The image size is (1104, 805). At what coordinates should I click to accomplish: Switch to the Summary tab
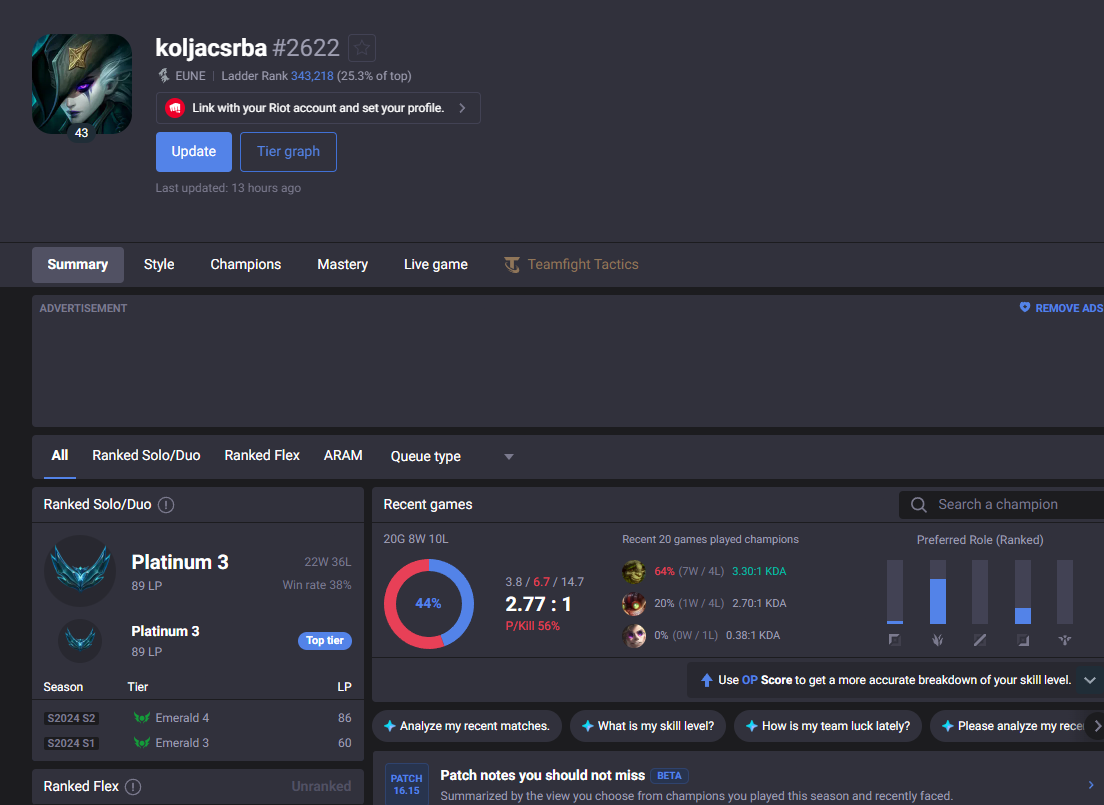[x=77, y=264]
